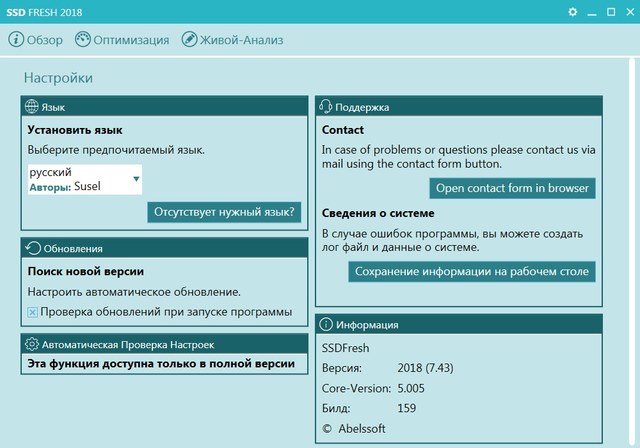Click gear icon beside Автоматическая Проверка Настроек
This screenshot has width=640, height=448.
click(32, 343)
